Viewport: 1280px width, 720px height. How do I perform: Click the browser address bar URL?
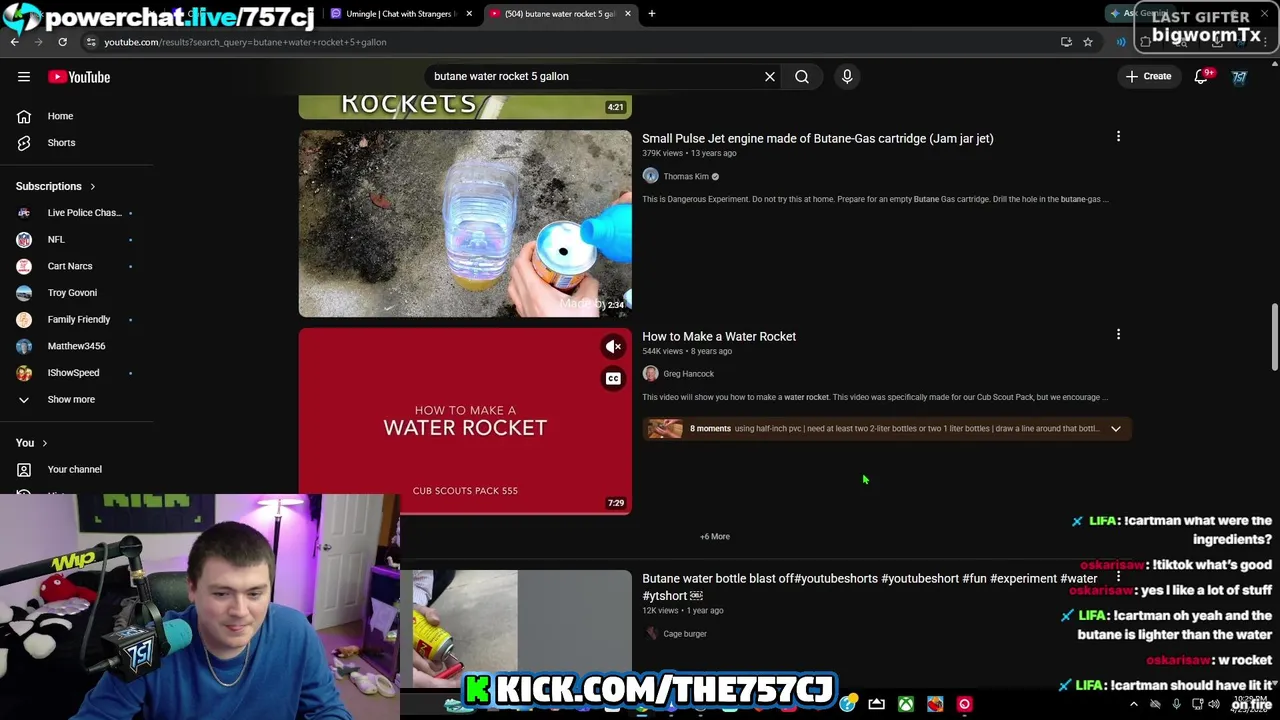pos(245,42)
